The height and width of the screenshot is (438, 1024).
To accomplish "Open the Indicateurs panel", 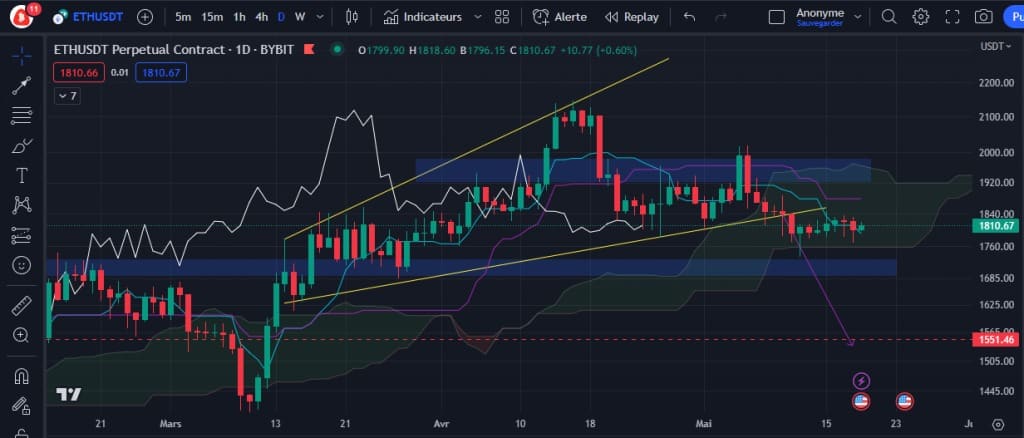I will [x=423, y=17].
